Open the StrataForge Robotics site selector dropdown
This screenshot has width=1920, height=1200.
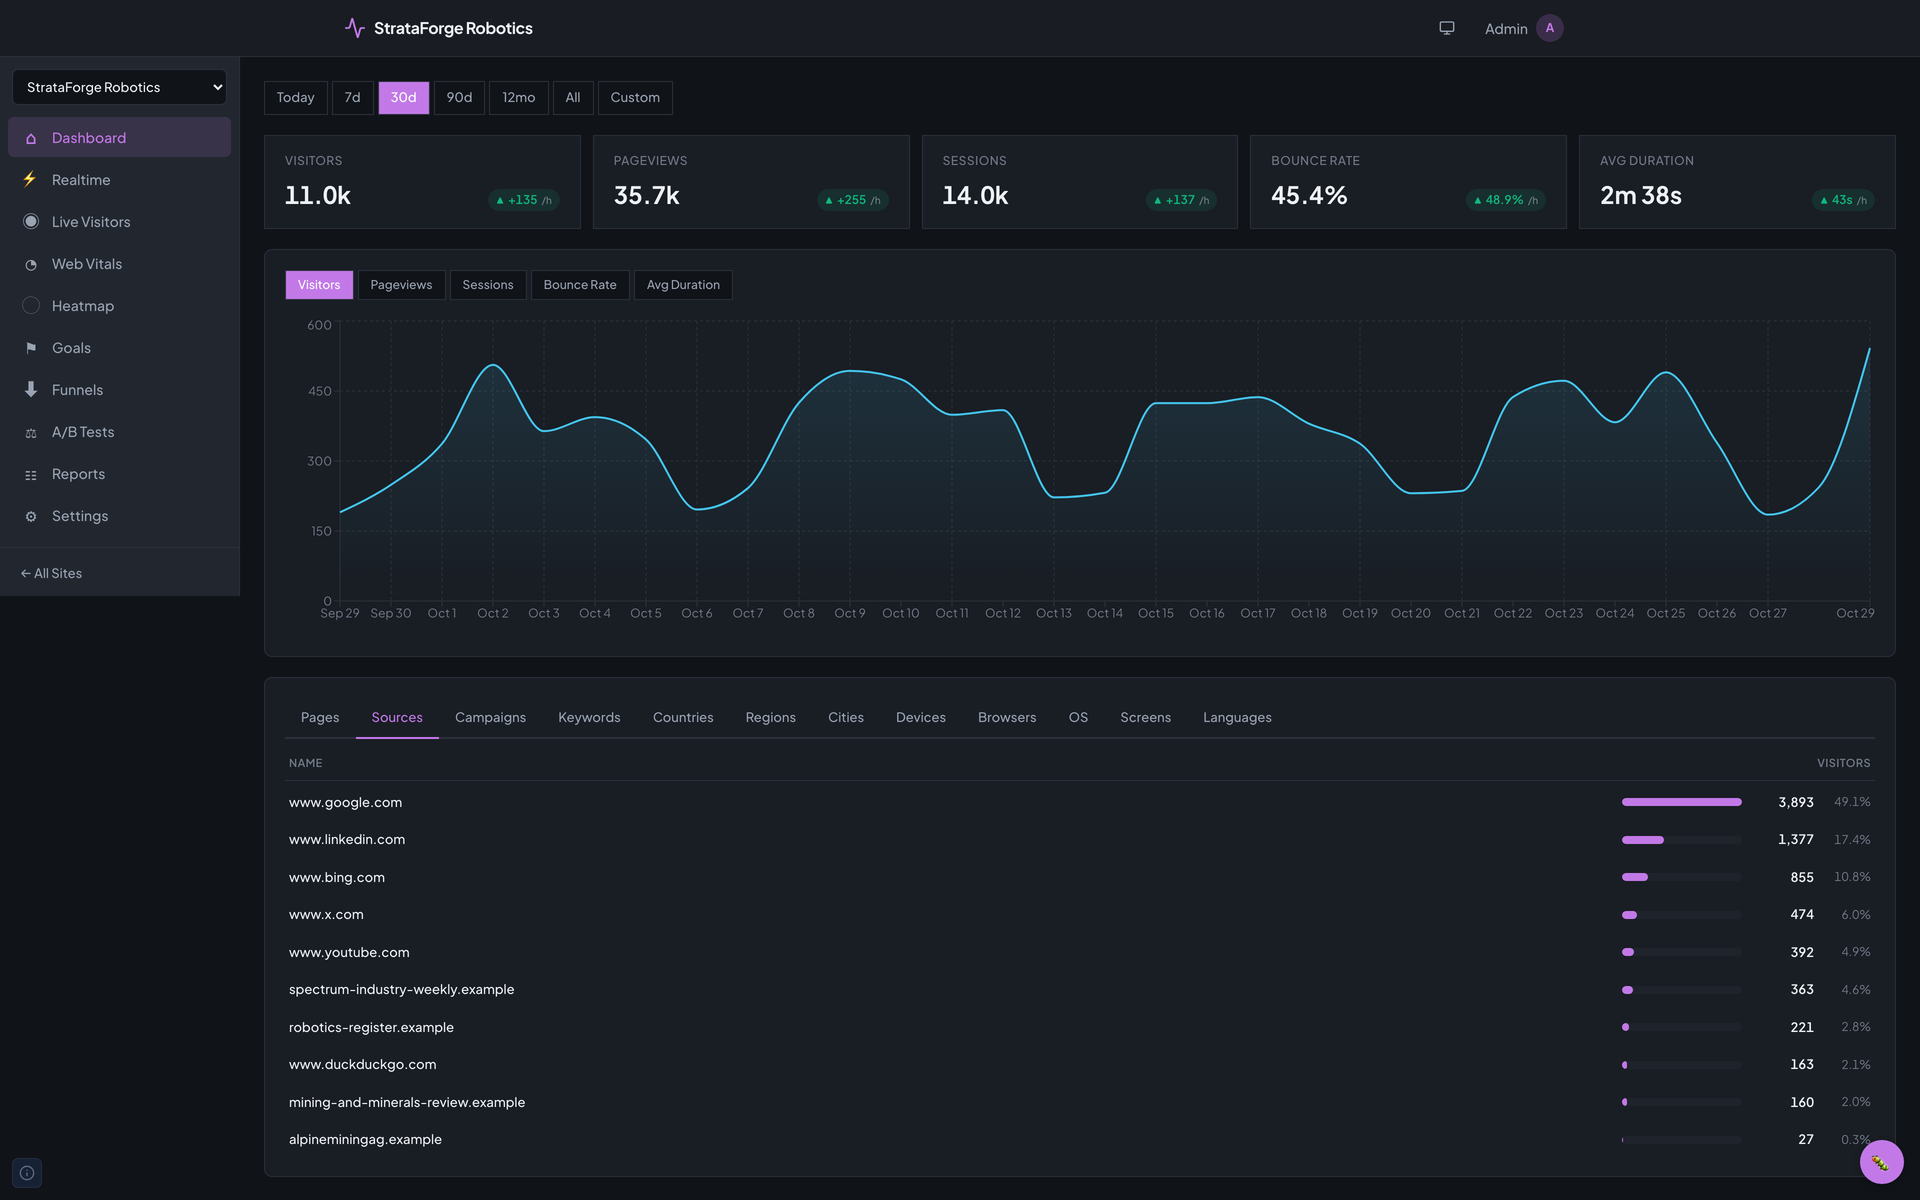119,87
